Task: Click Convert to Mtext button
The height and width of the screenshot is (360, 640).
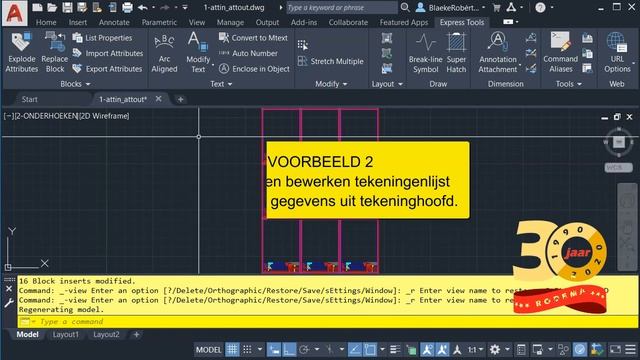Action: click(253, 38)
